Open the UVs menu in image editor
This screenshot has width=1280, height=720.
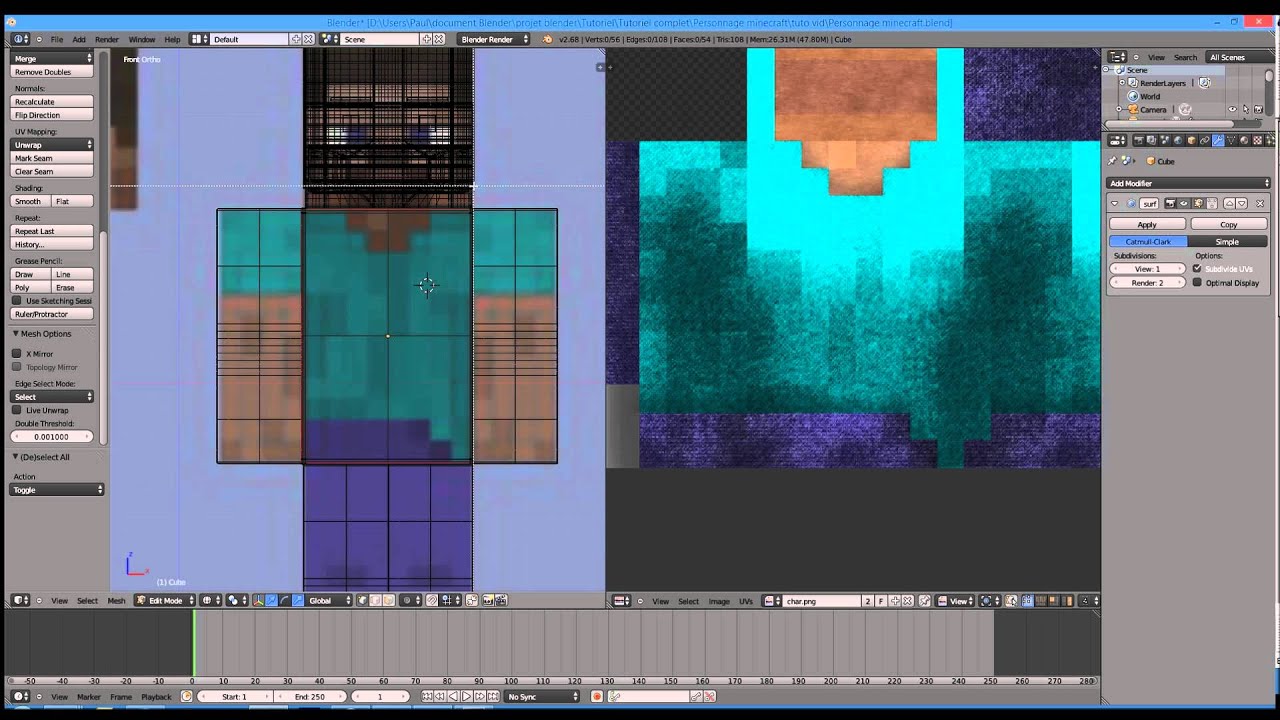click(x=746, y=601)
